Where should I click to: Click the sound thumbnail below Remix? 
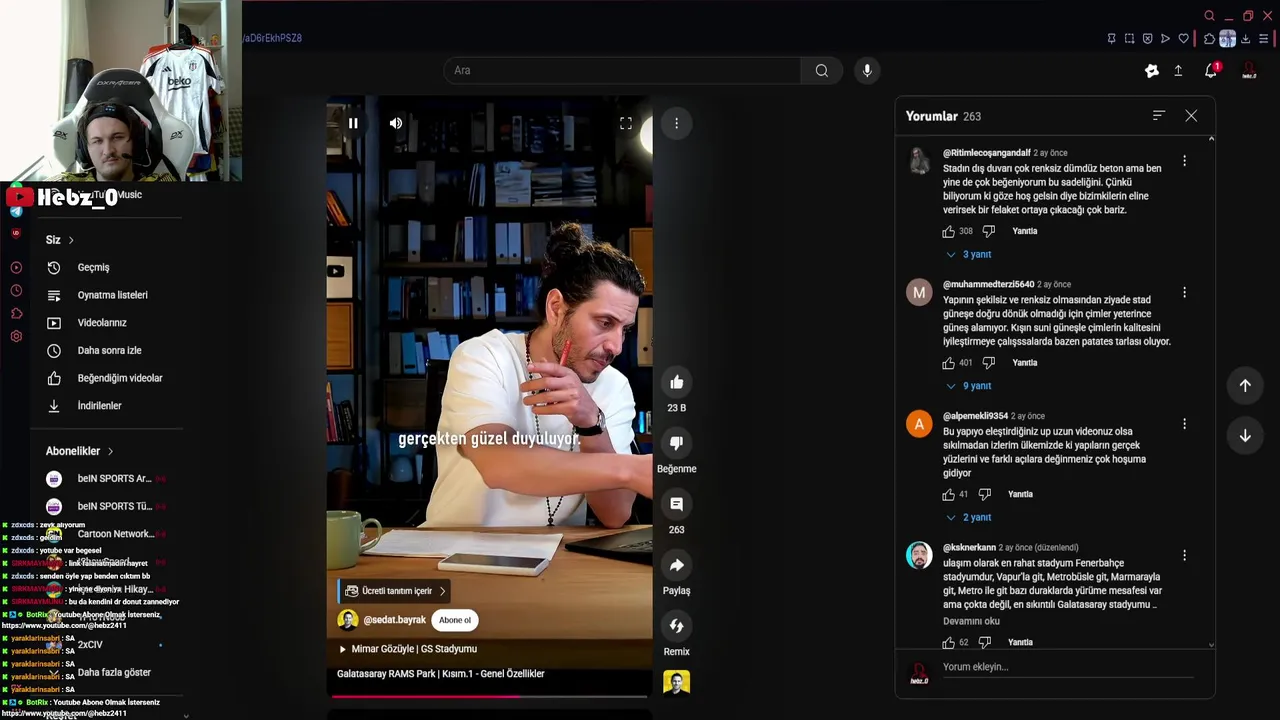point(677,683)
